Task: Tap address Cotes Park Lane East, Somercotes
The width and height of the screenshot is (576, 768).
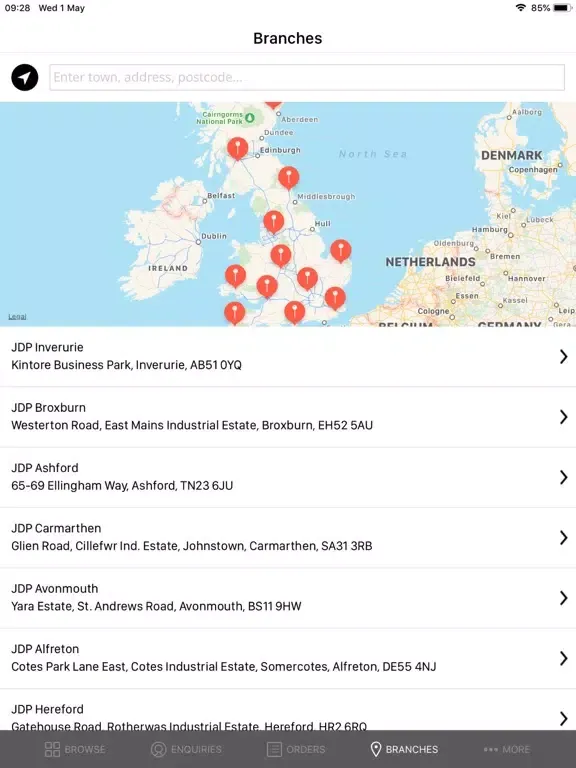Action: [x=224, y=666]
